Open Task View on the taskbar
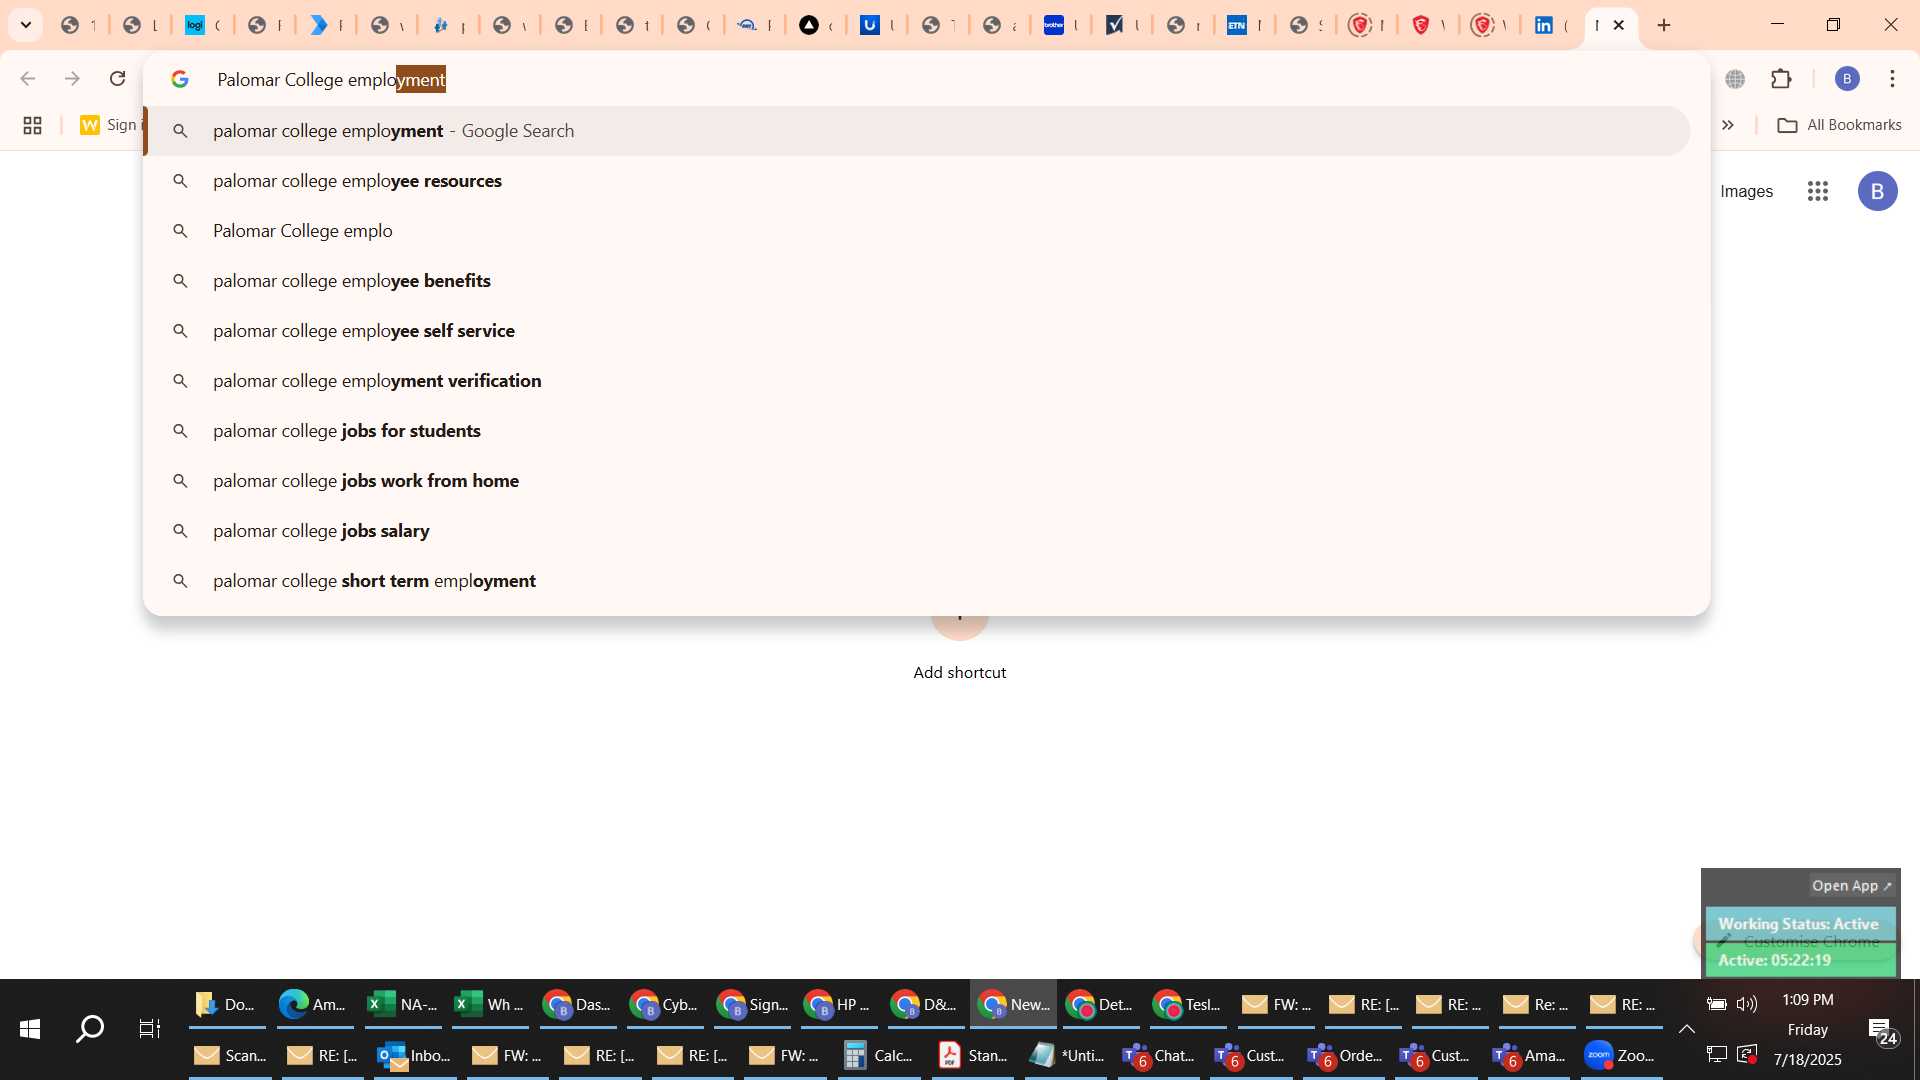The width and height of the screenshot is (1920, 1080). coord(150,1029)
